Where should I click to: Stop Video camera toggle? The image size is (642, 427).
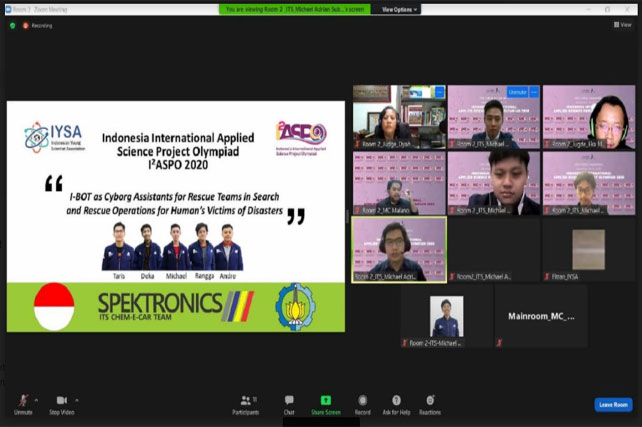coord(62,404)
